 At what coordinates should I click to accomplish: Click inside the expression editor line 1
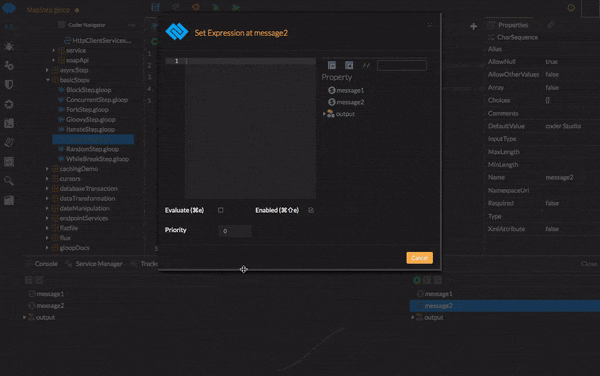point(251,61)
